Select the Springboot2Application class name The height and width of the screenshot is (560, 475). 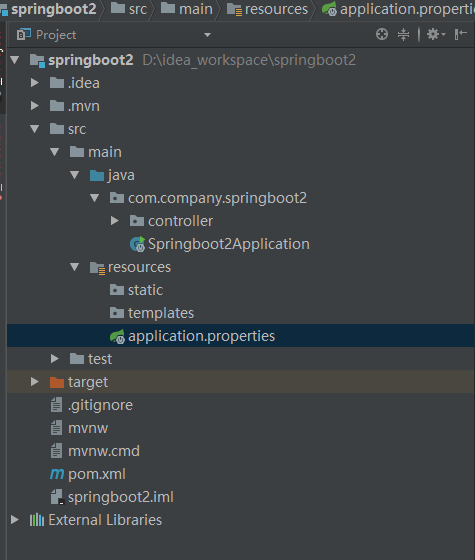coord(229,245)
